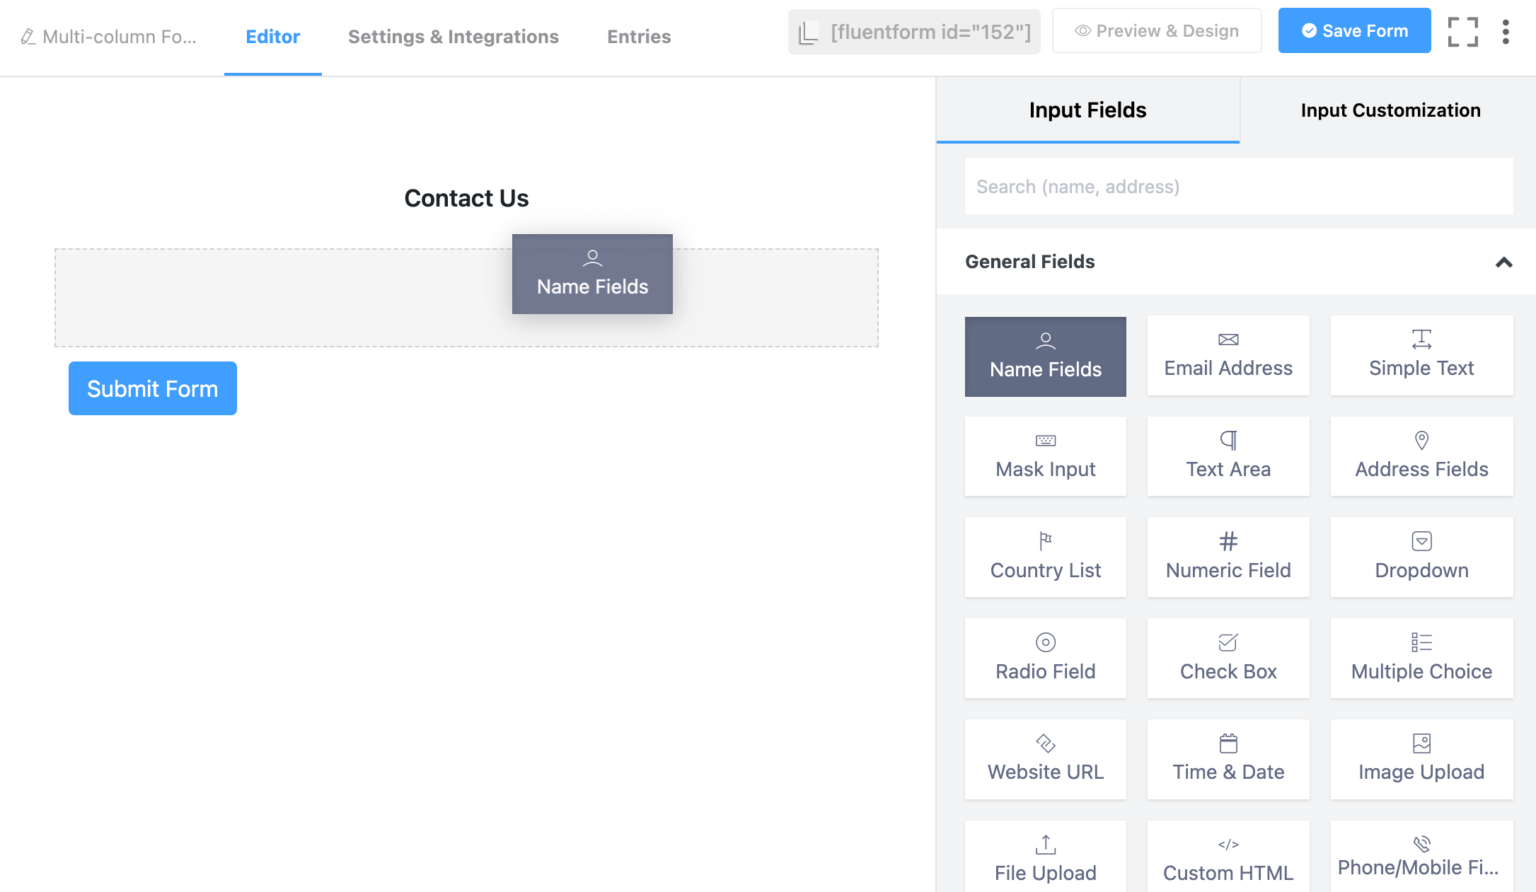
Task: Open the Input Customization tab
Action: 1390,110
